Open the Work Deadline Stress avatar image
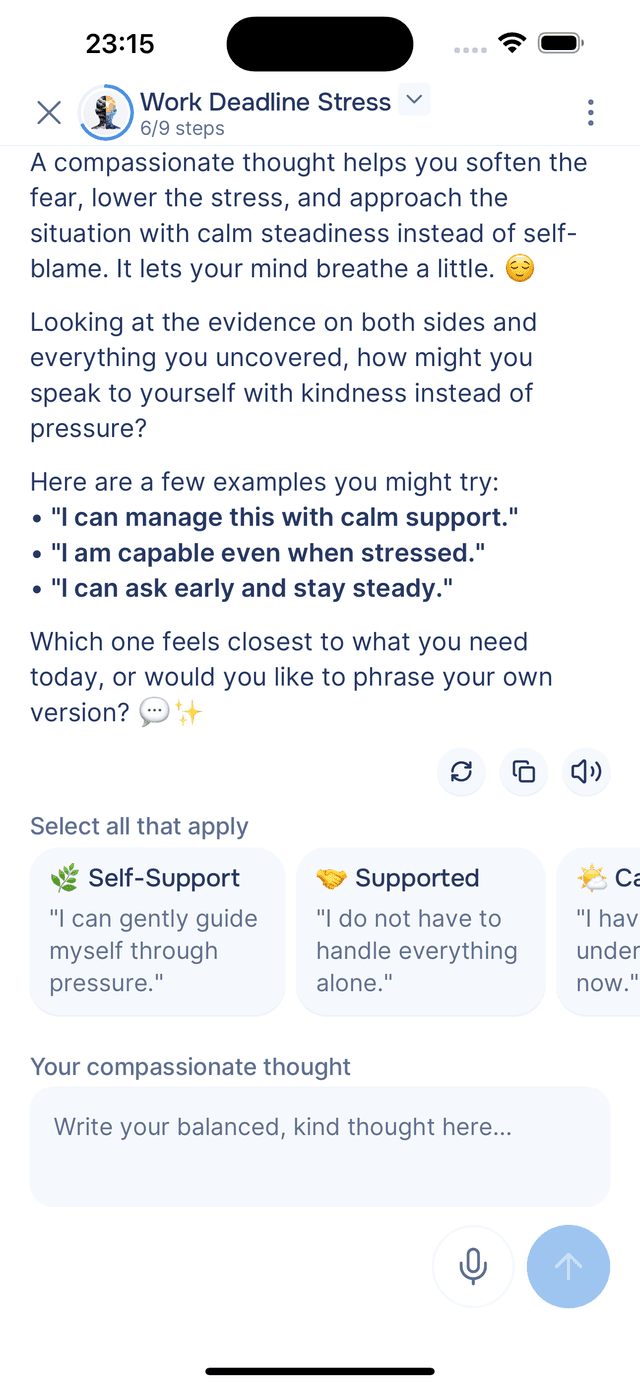Image resolution: width=640 pixels, height=1387 pixels. point(105,112)
